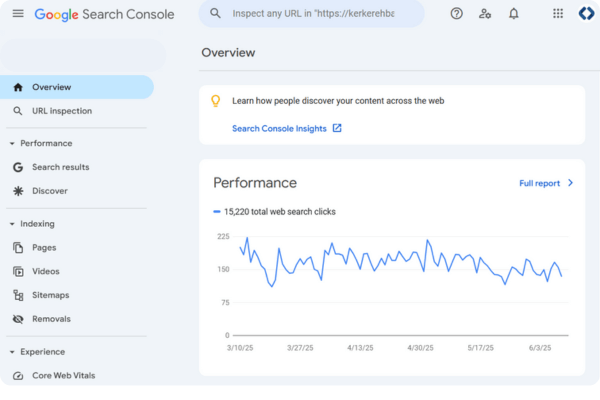Click the 6/3/25 date label
The image size is (600, 400).
point(540,348)
